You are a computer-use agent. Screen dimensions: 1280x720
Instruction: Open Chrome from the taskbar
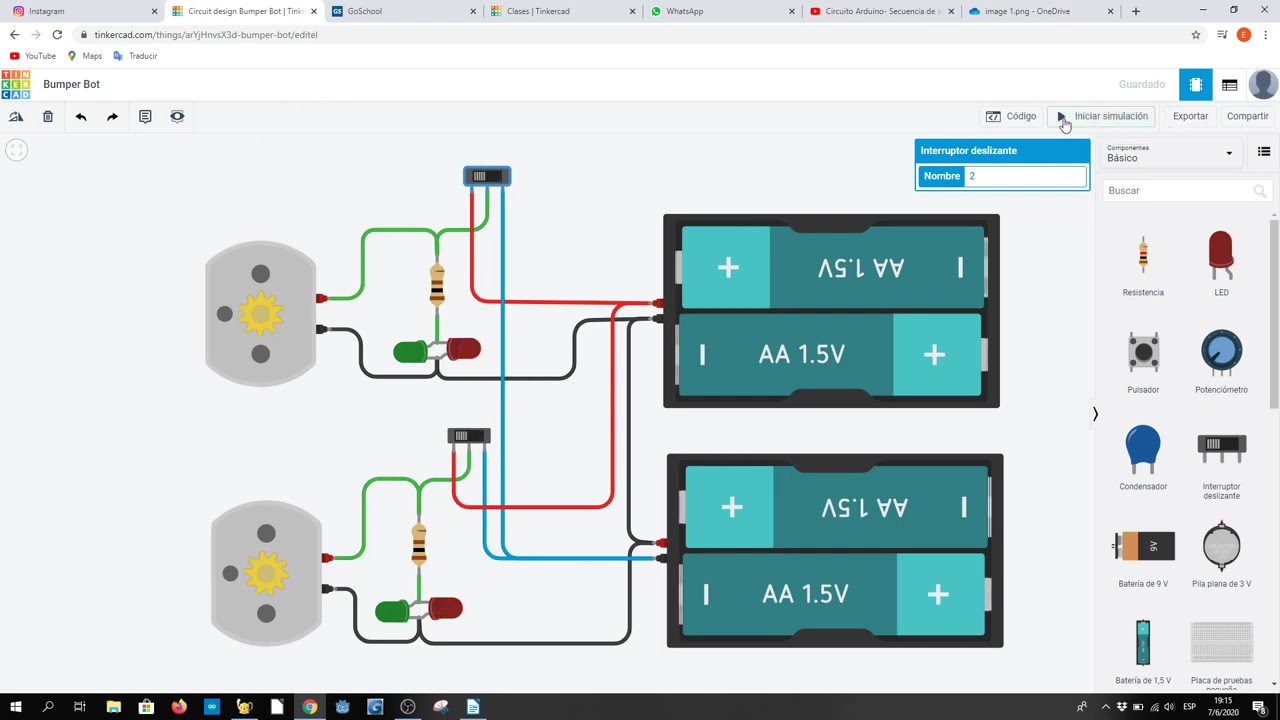tap(310, 707)
